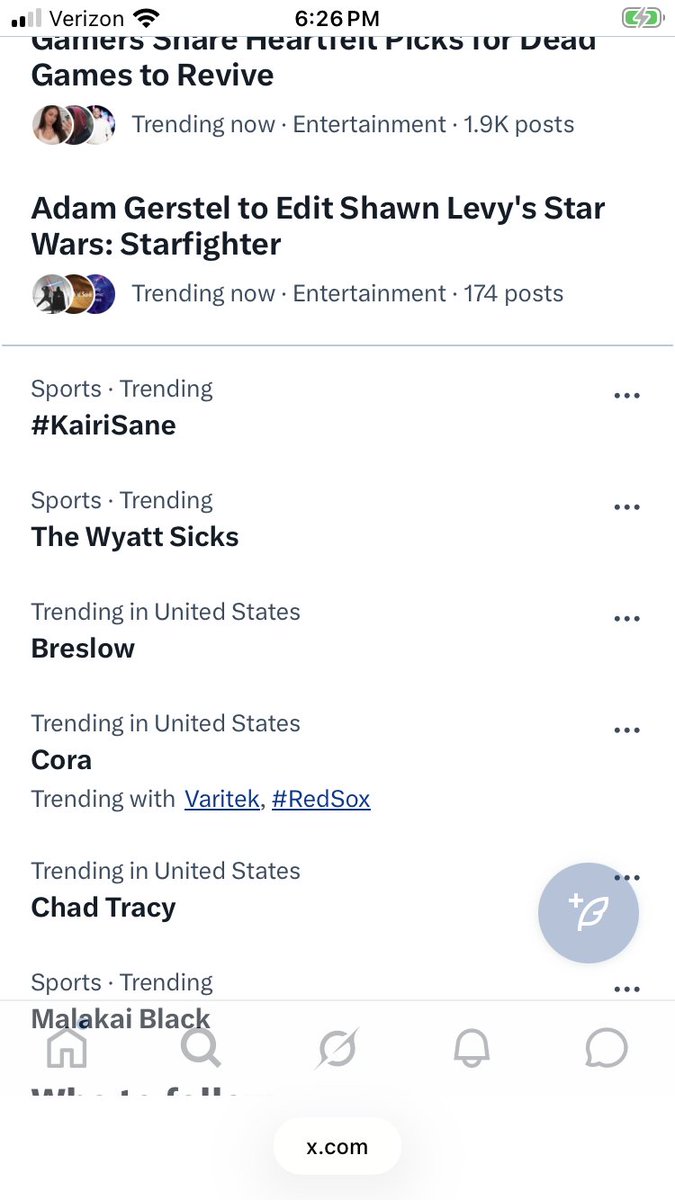Open the #RedSox hashtag link
The height and width of the screenshot is (1200, 675).
321,800
